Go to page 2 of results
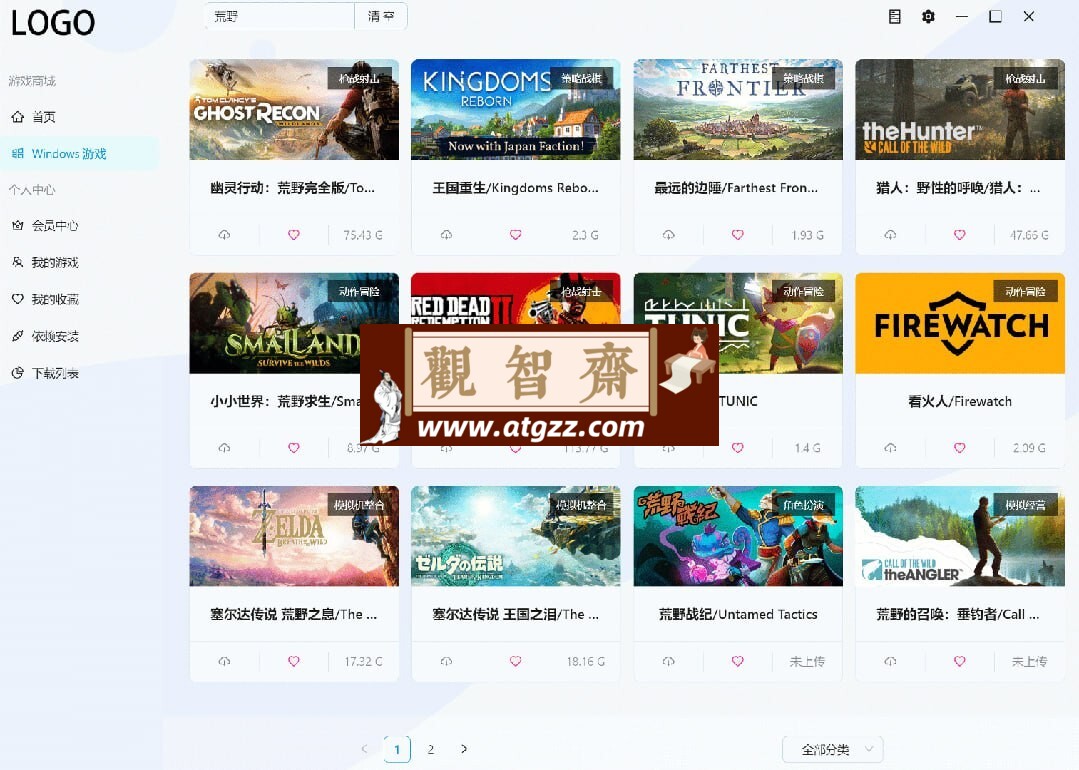 coord(431,749)
